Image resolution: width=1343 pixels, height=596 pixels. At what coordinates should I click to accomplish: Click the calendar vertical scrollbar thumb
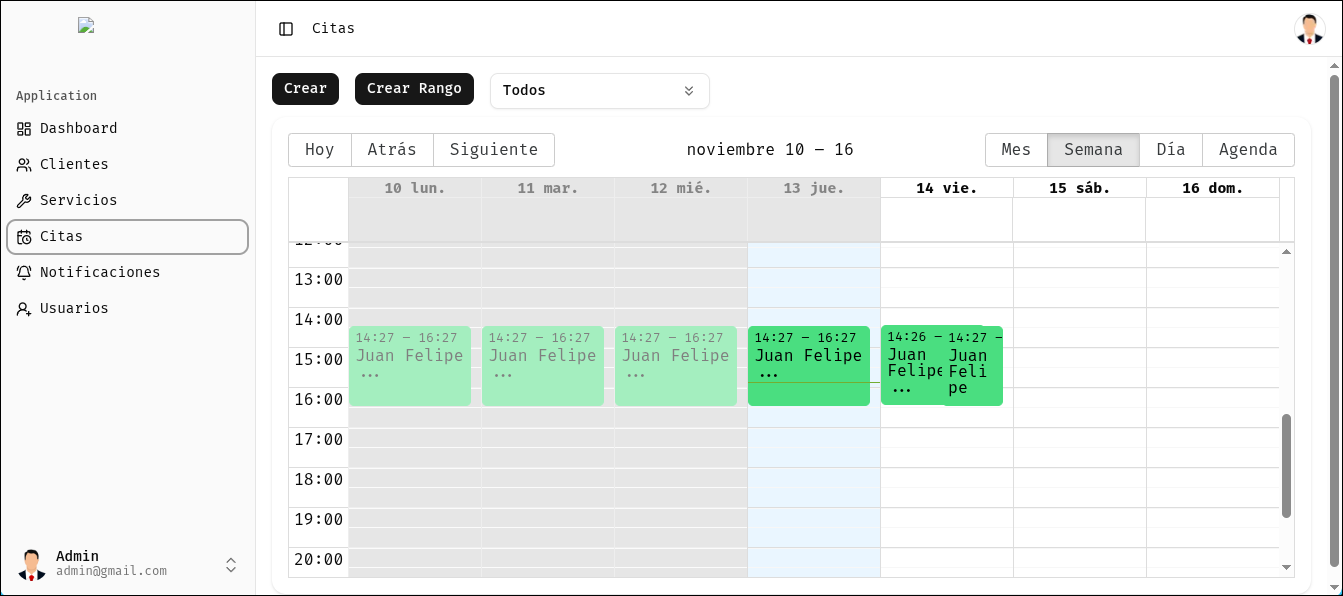click(x=1286, y=465)
